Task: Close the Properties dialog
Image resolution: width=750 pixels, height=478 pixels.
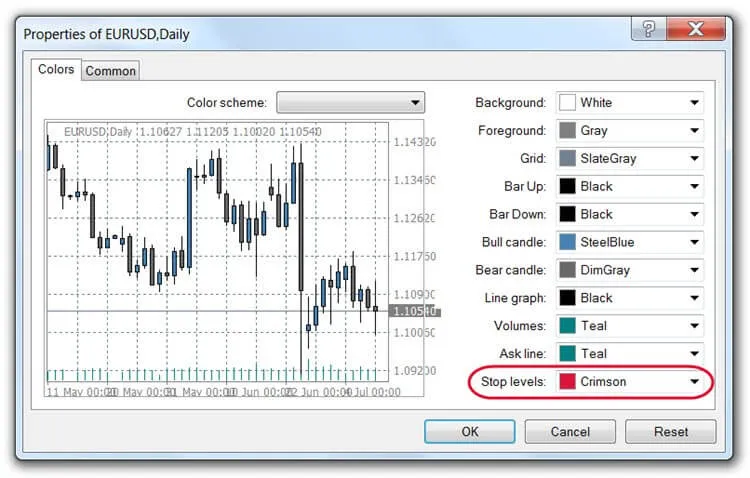Action: pos(696,29)
